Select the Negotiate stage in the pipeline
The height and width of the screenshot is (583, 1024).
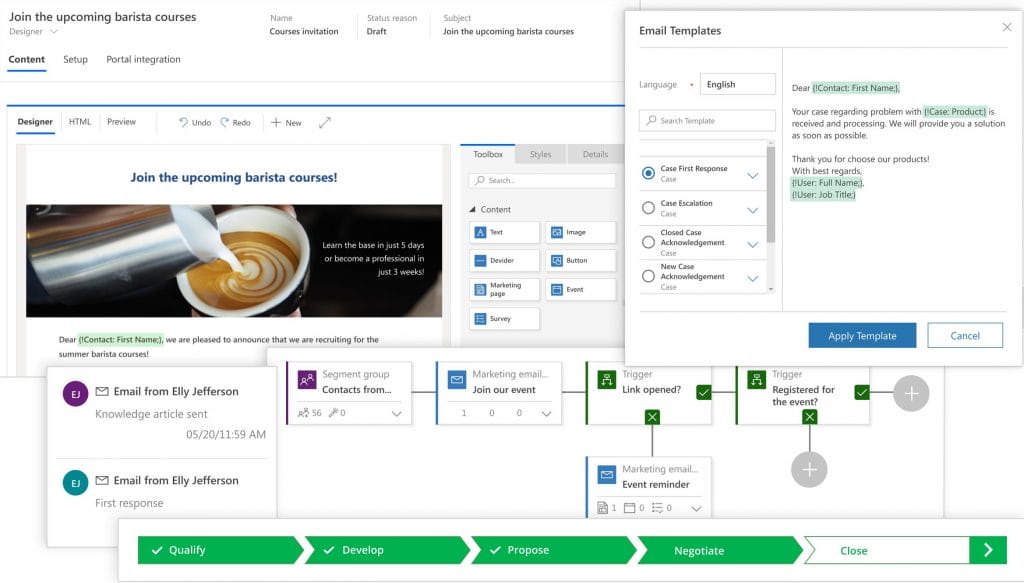click(698, 550)
